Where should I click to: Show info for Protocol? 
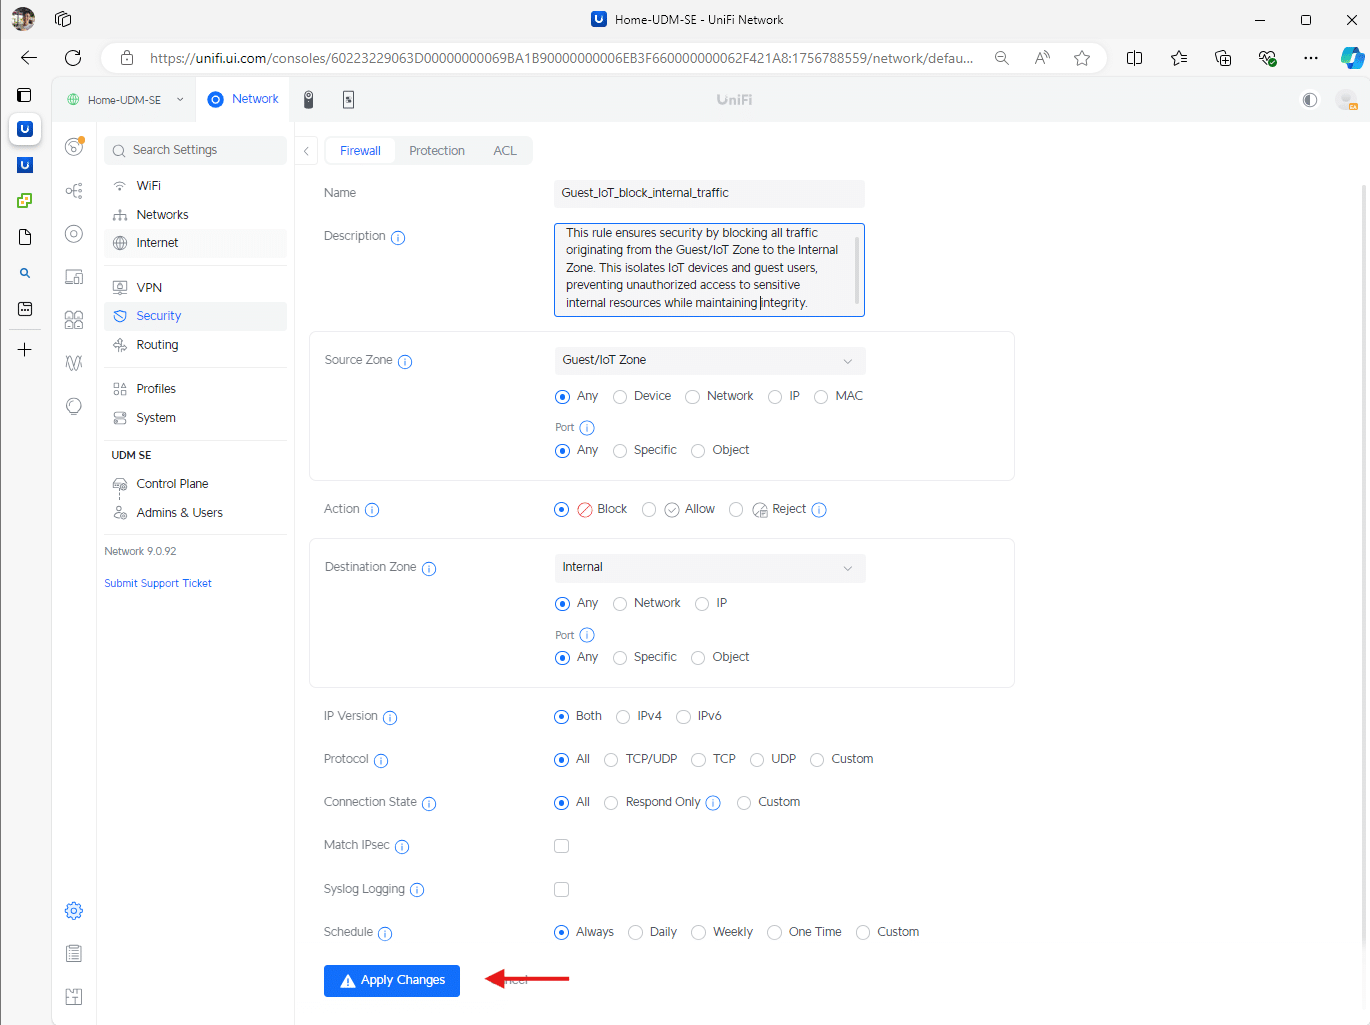381,760
